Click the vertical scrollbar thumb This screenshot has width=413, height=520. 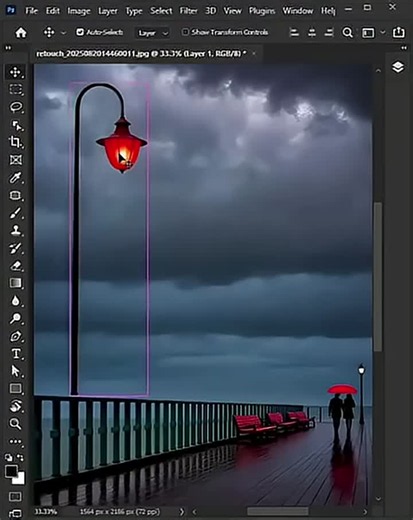pyautogui.click(x=377, y=276)
